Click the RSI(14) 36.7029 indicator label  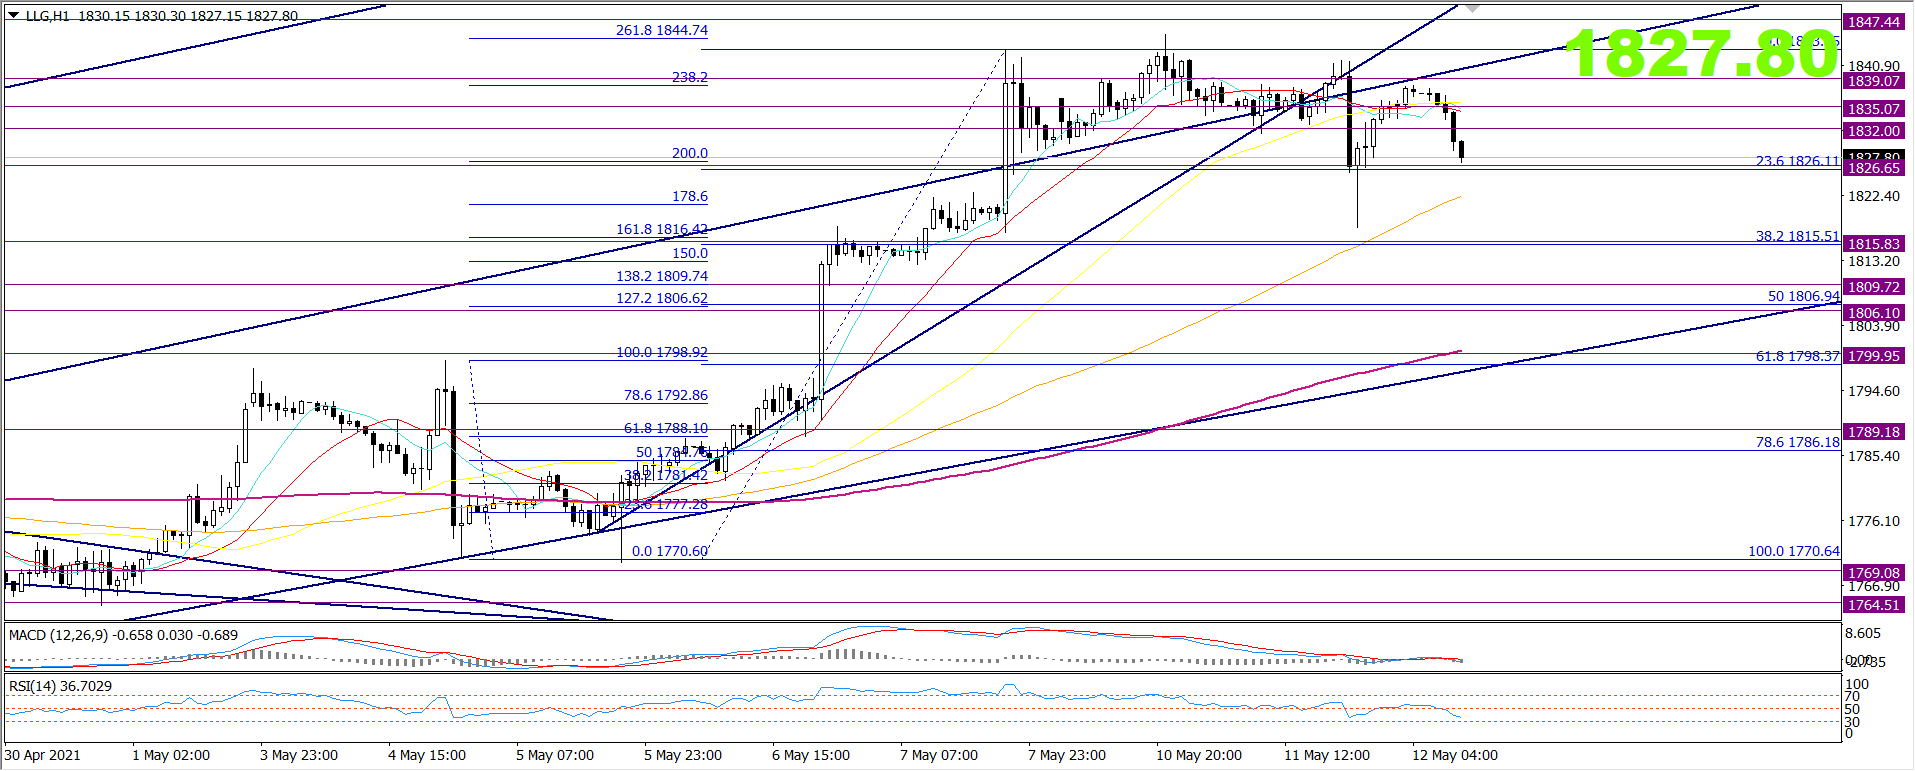(x=61, y=686)
